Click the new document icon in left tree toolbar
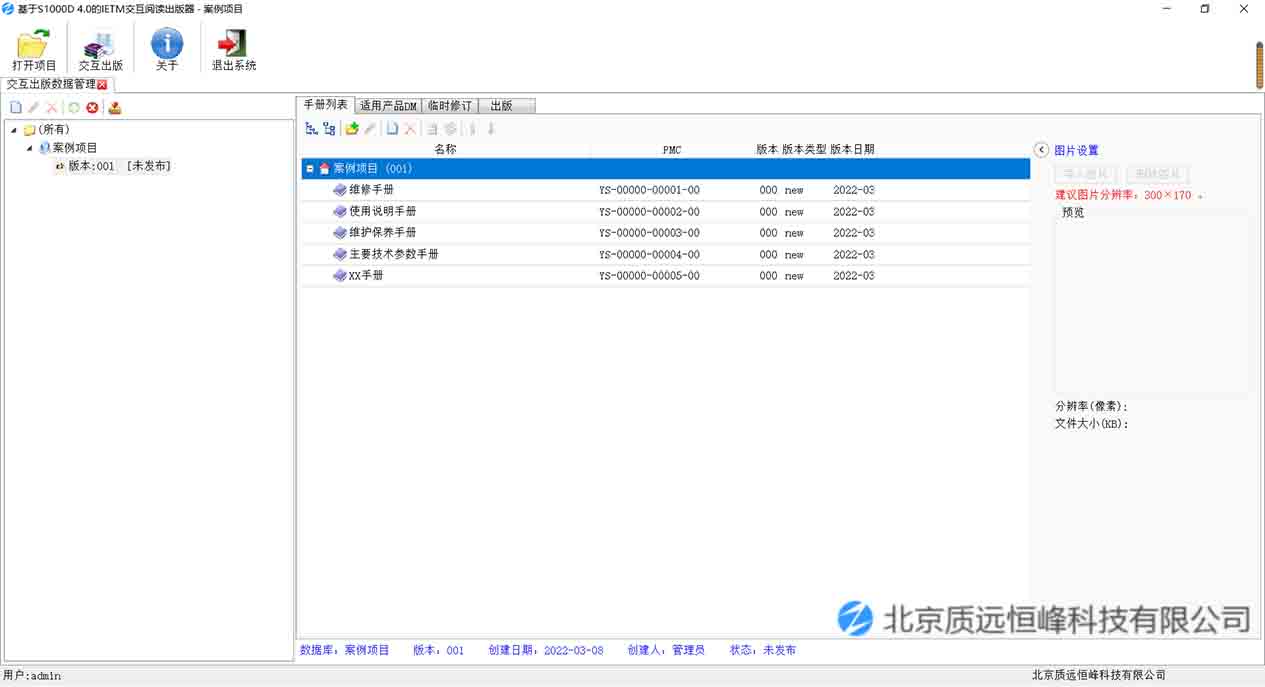The height and width of the screenshot is (687, 1265). click(15, 108)
